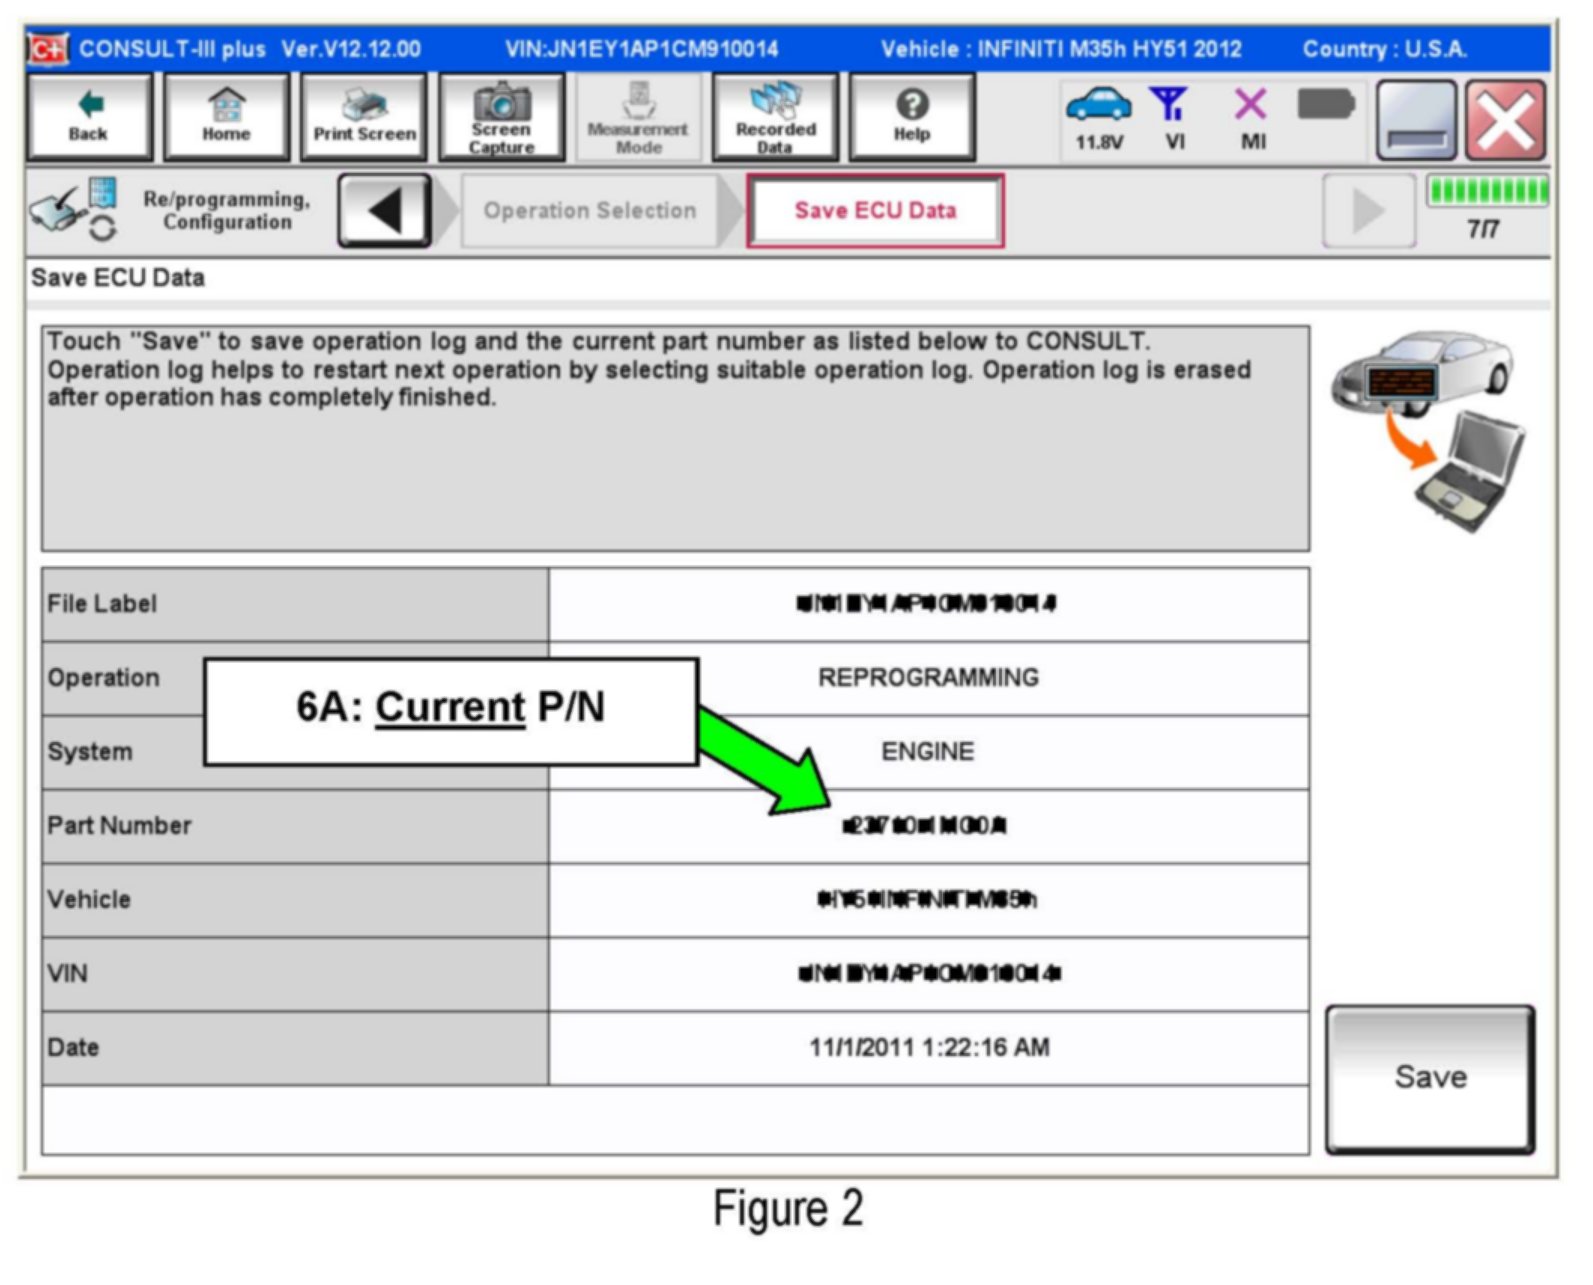Minimize the CONSULT-III plus window
The image size is (1593, 1285).
[1416, 121]
